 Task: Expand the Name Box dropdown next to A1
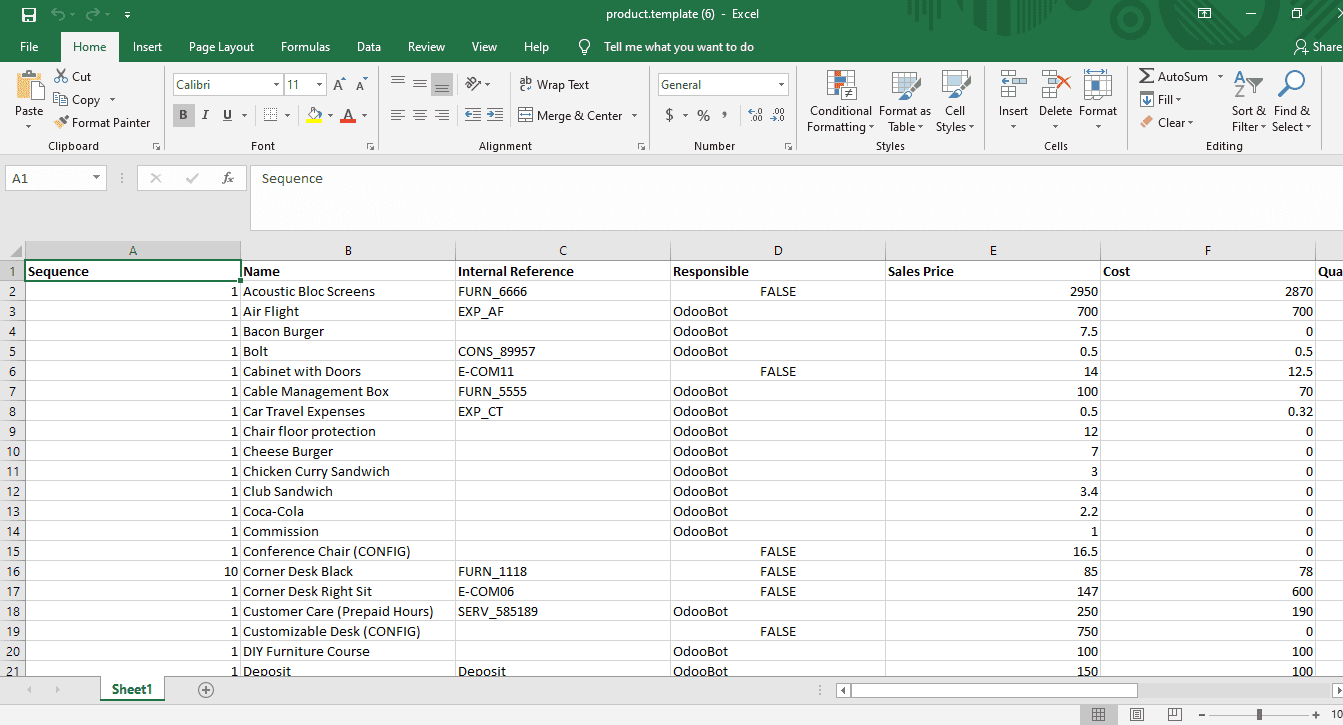(x=96, y=178)
